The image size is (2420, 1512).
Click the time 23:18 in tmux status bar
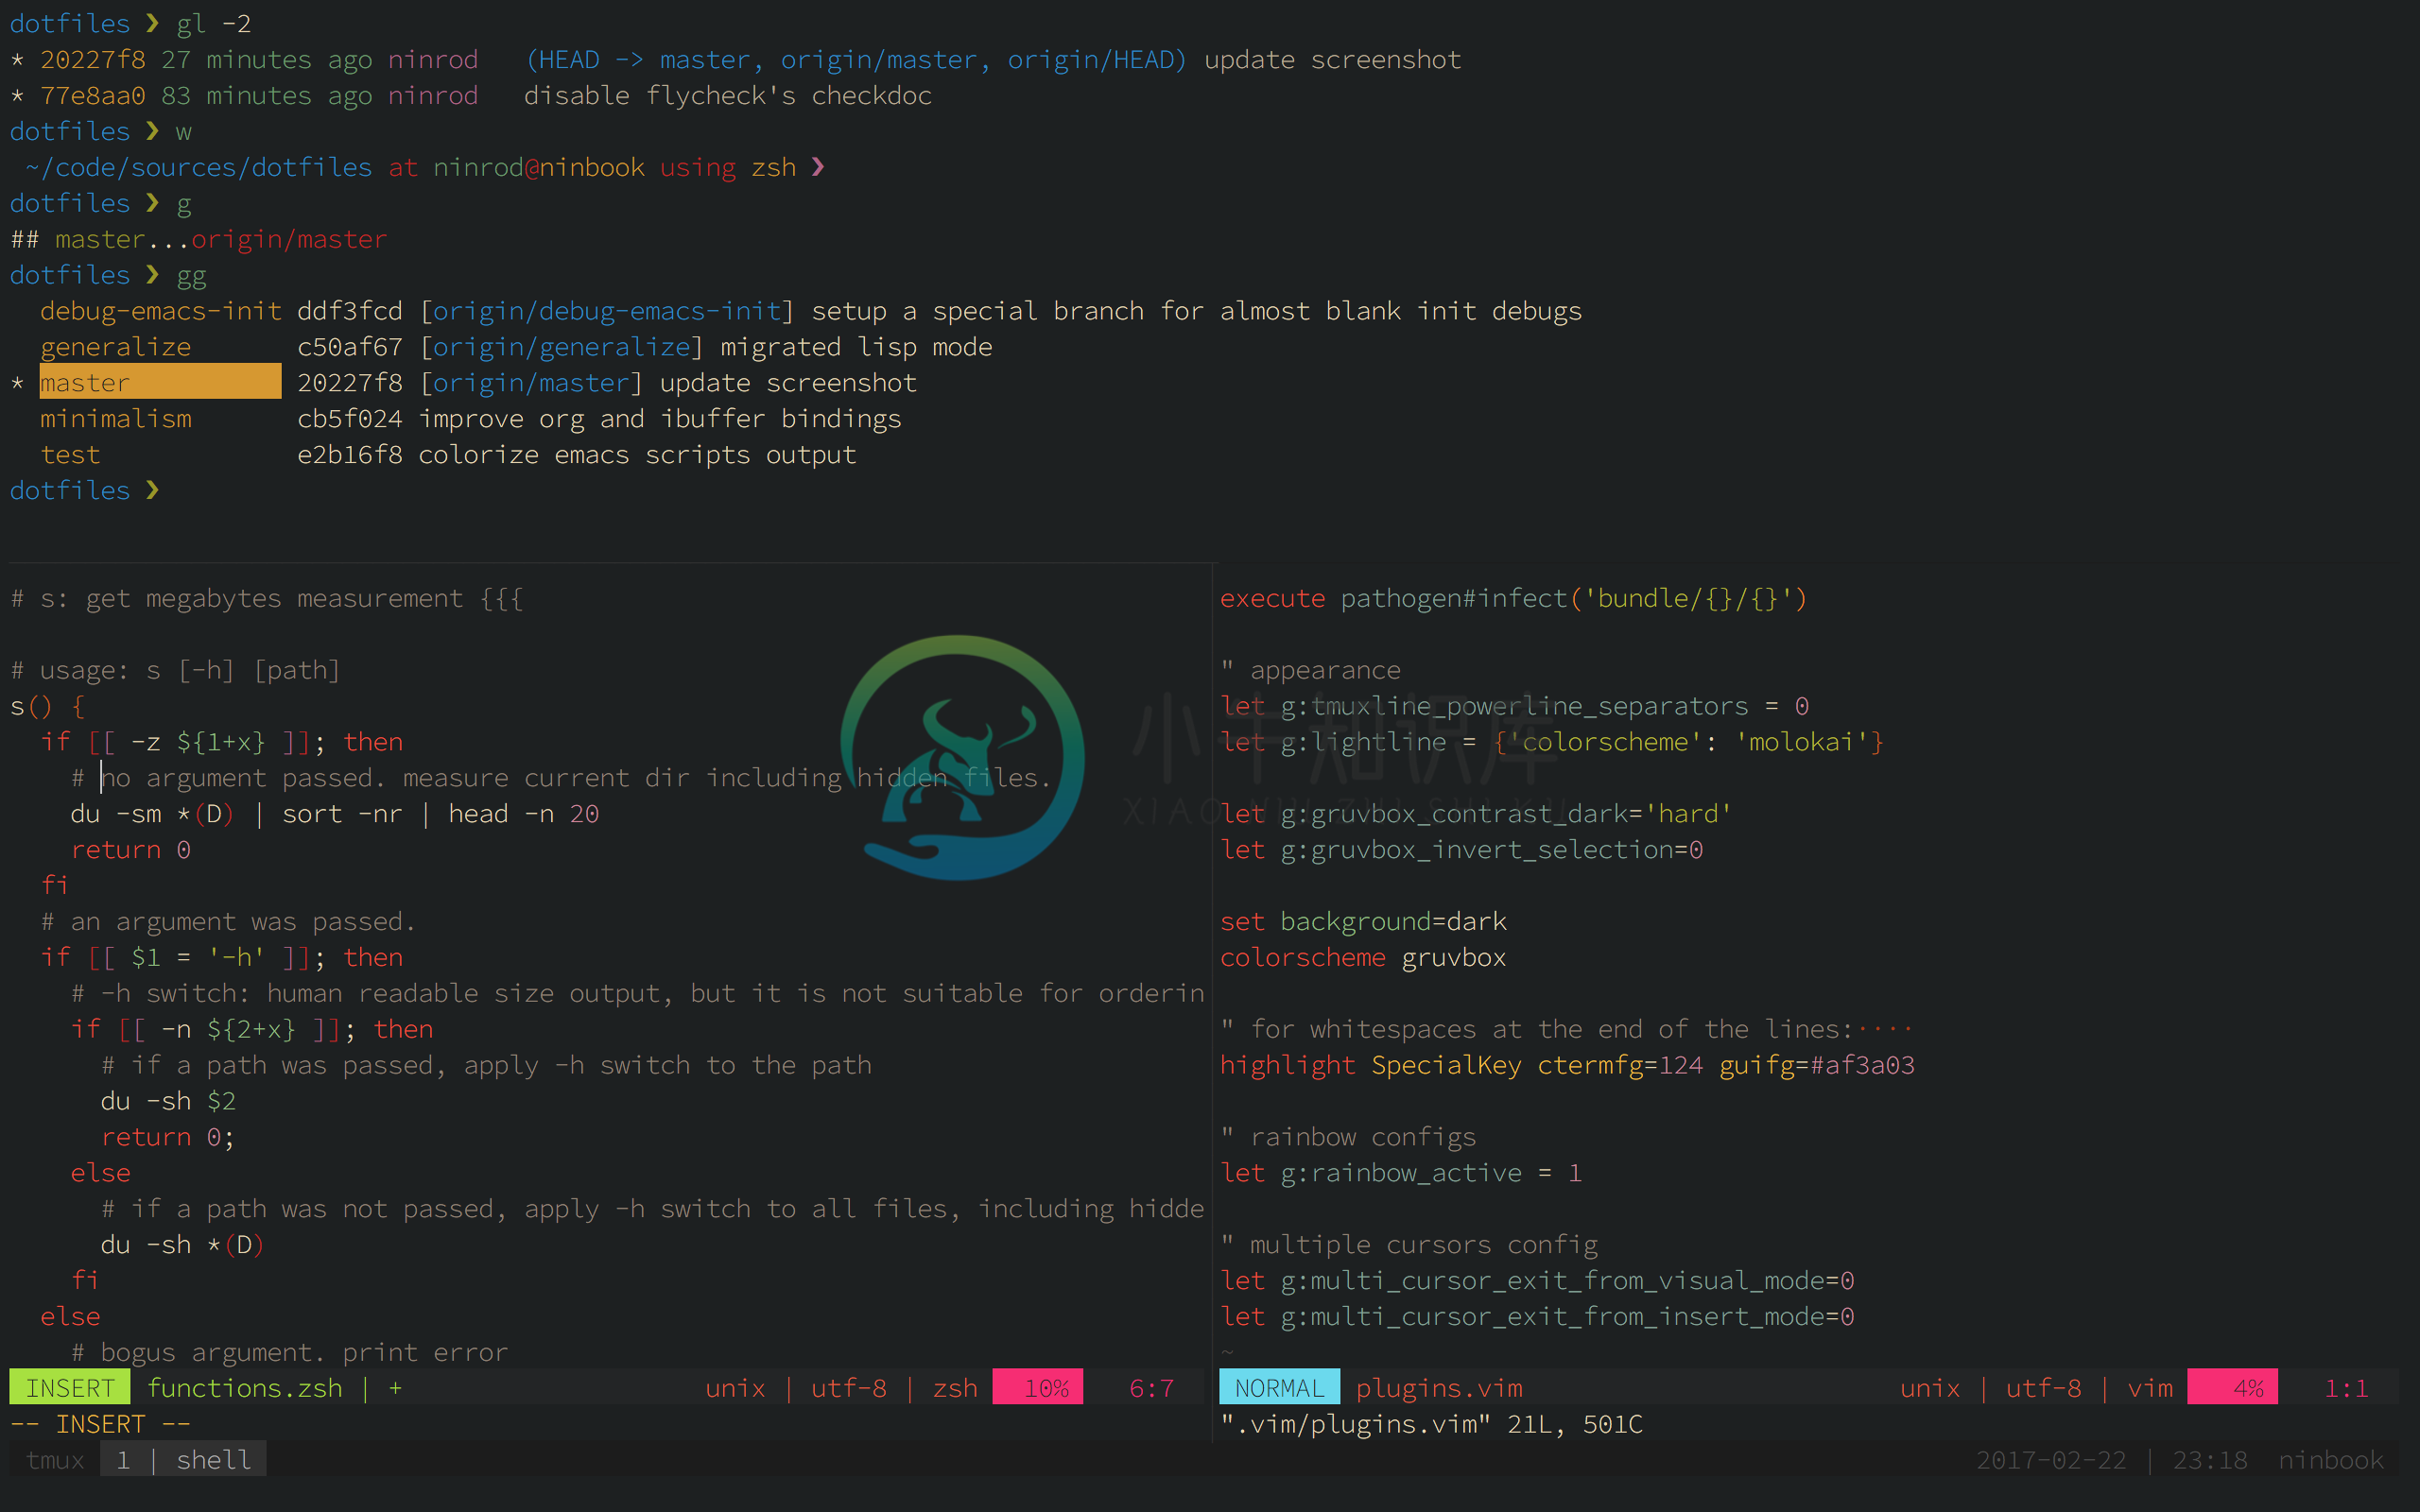click(2210, 1461)
